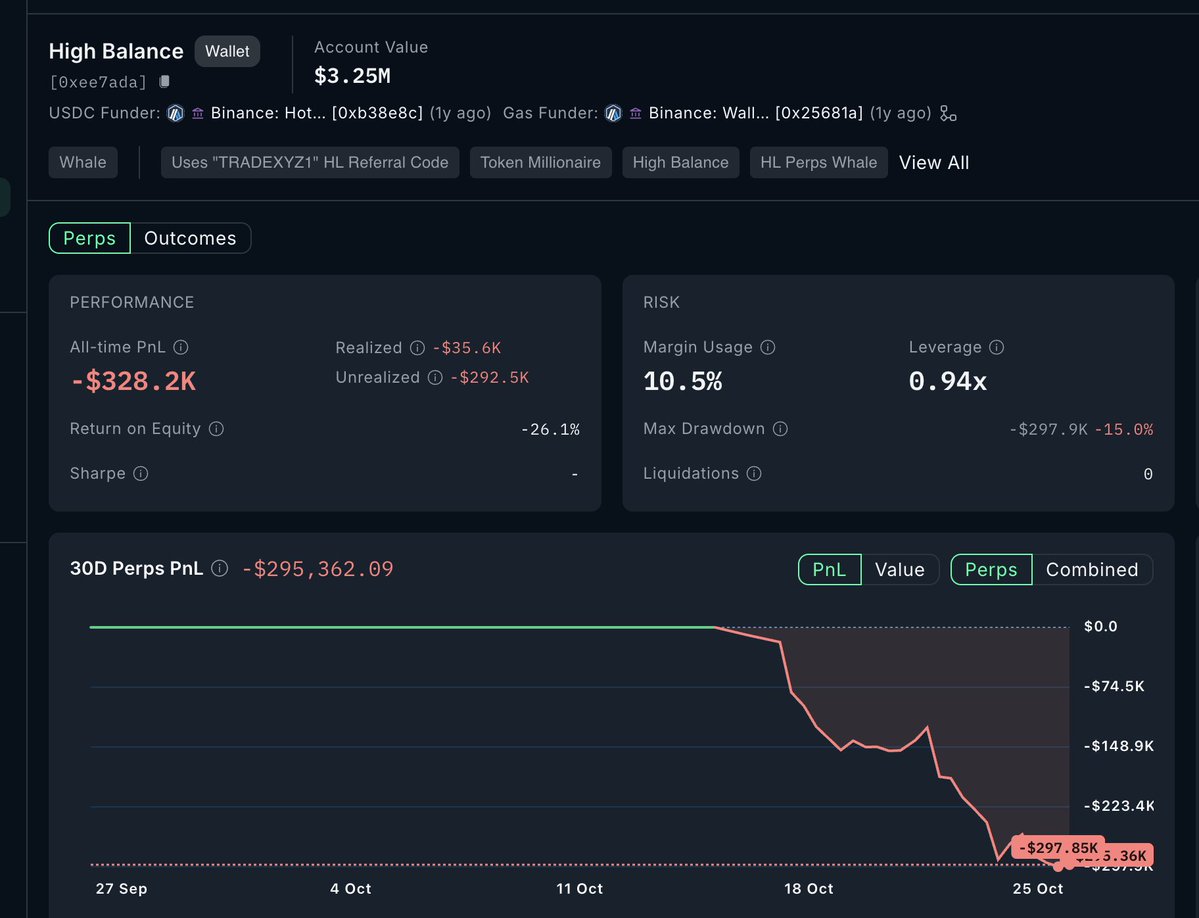Screen dimensions: 1199x918
Task: Click the -$328.2K all-time PnL value
Action: coord(133,381)
